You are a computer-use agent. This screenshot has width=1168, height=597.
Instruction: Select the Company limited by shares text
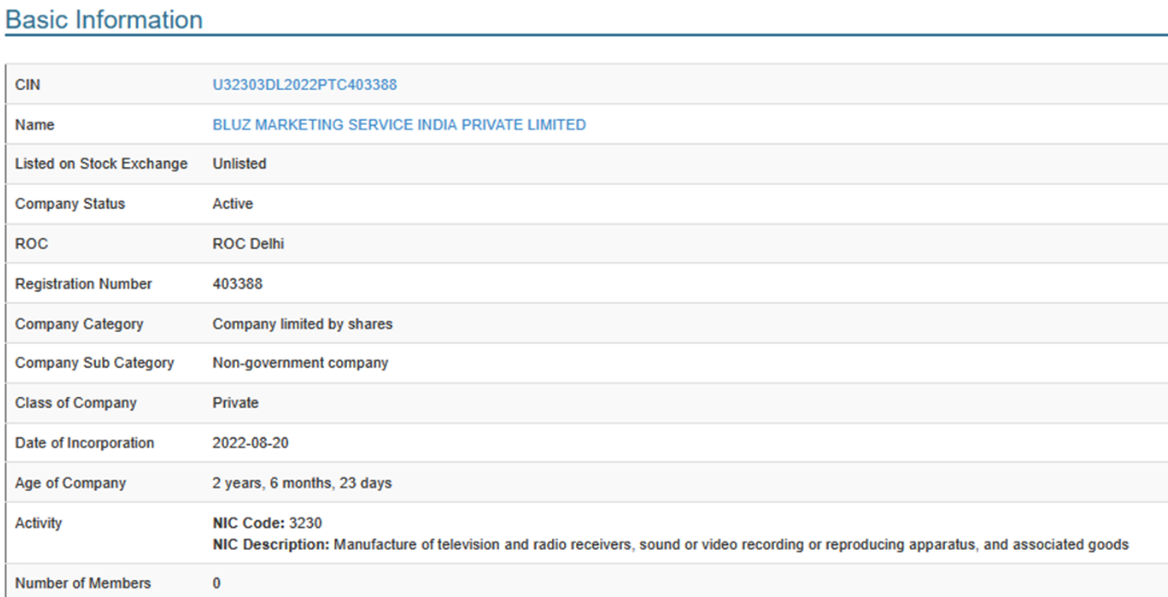(302, 324)
